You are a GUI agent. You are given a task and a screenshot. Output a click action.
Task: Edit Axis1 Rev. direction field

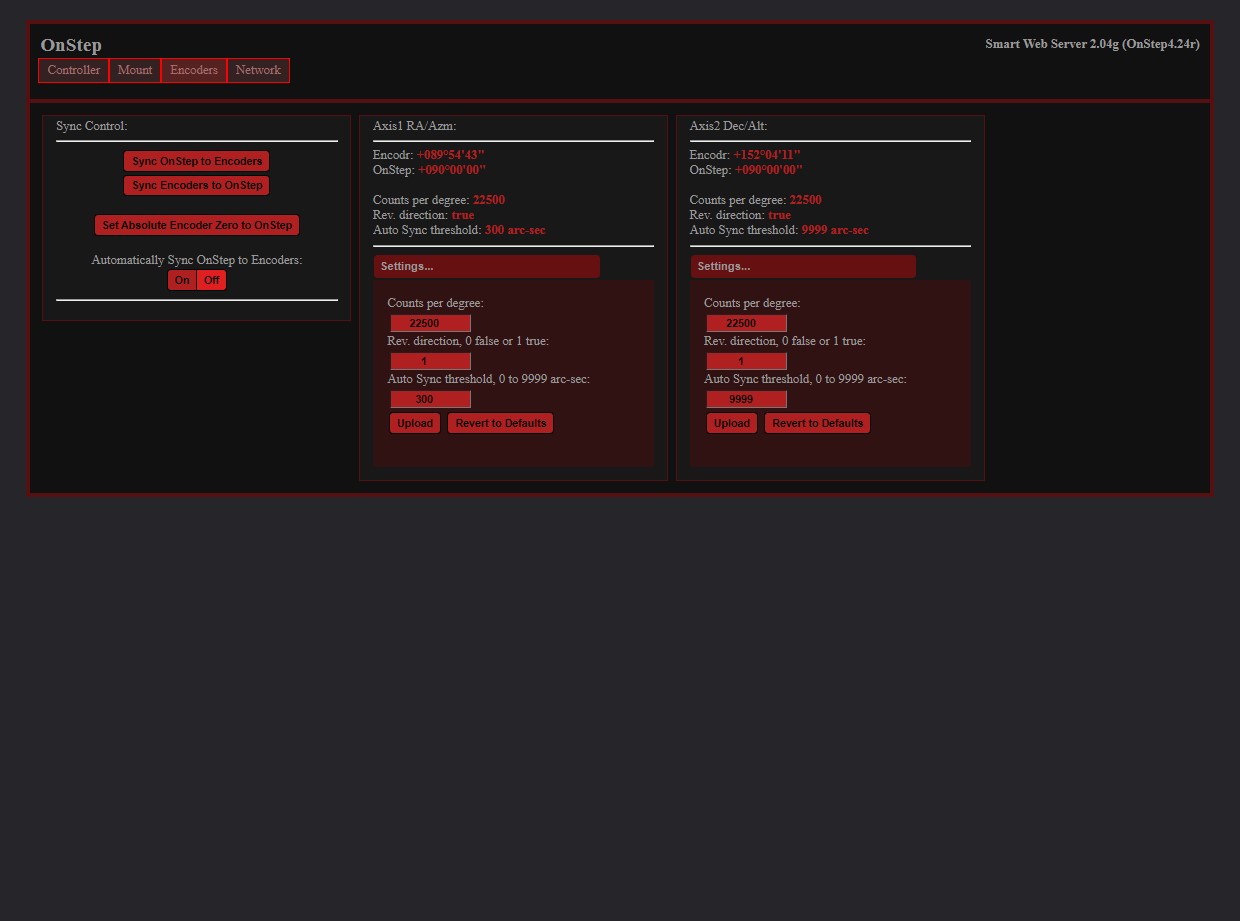tap(430, 361)
